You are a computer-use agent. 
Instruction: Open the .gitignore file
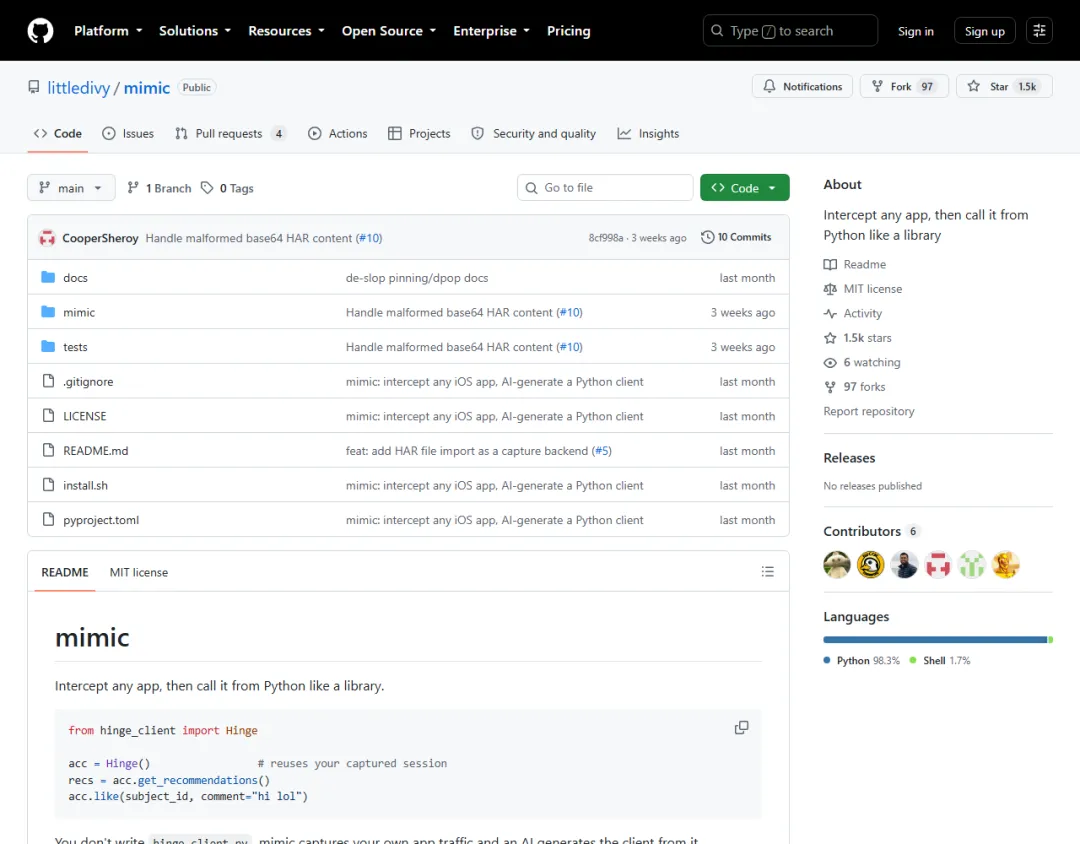click(88, 382)
